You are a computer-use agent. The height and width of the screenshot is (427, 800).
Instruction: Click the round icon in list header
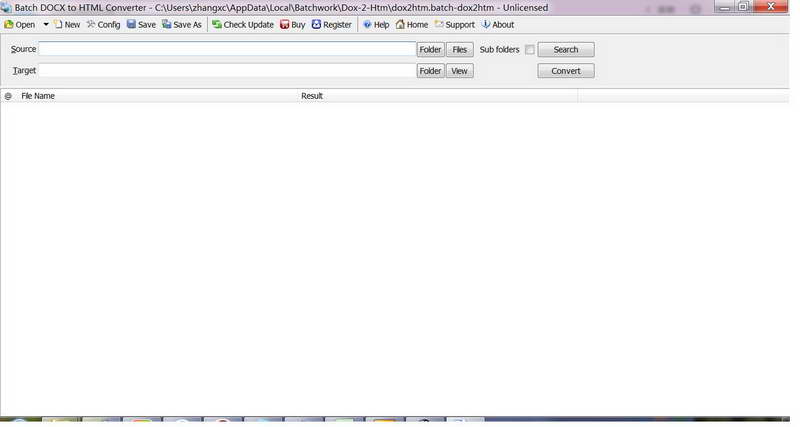click(x=8, y=96)
